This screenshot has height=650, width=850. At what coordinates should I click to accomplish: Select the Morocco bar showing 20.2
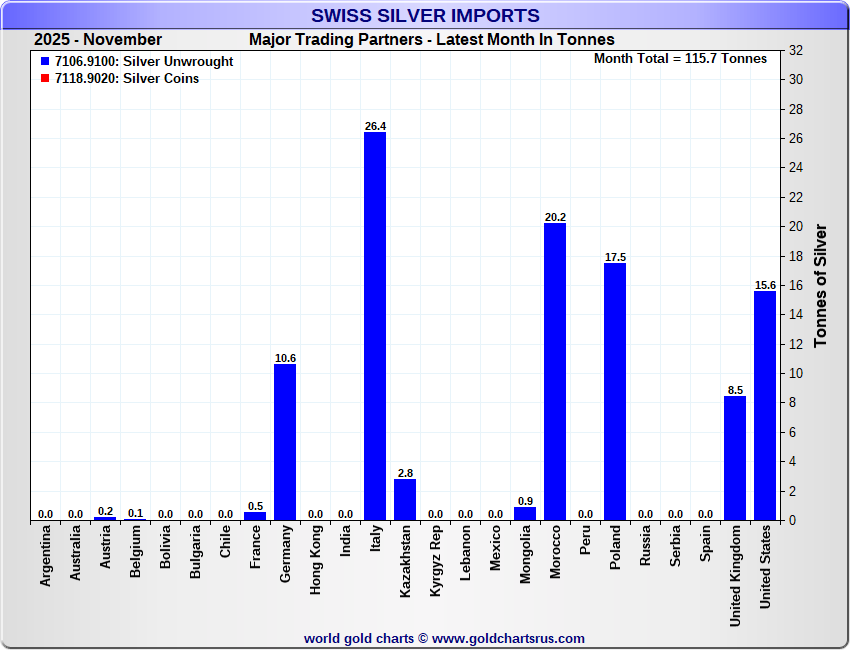pos(555,371)
